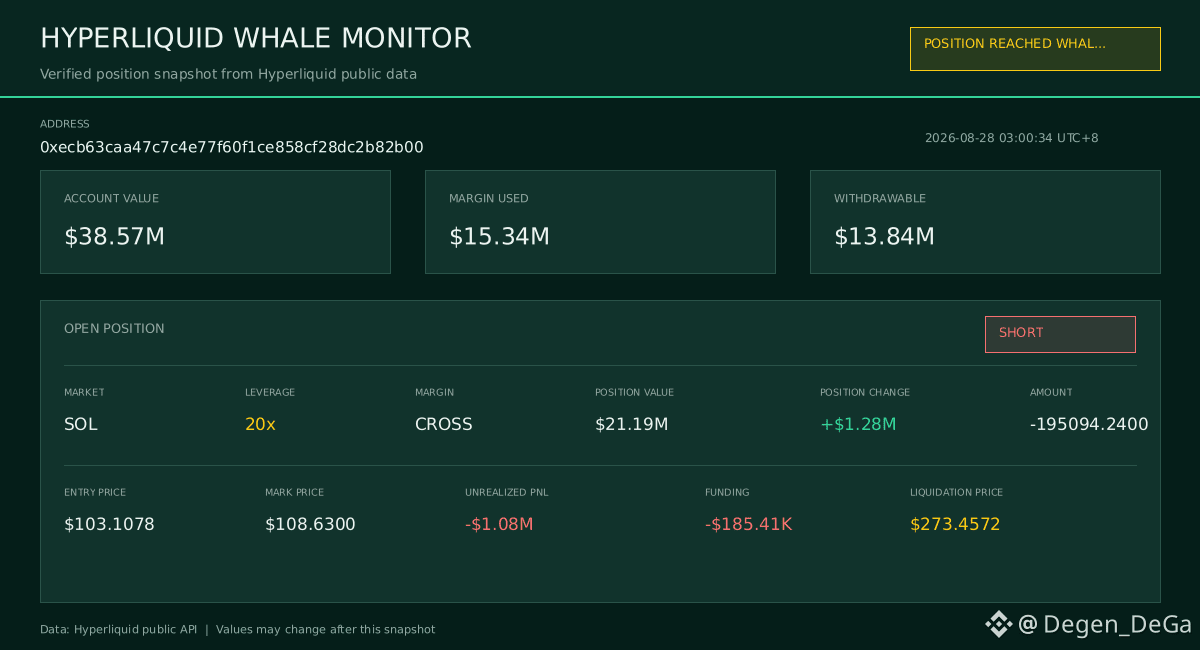Click the snapshot timestamp 2026-08-28 03:00:34 UTC+8
The width and height of the screenshot is (1200, 650).
[1012, 138]
